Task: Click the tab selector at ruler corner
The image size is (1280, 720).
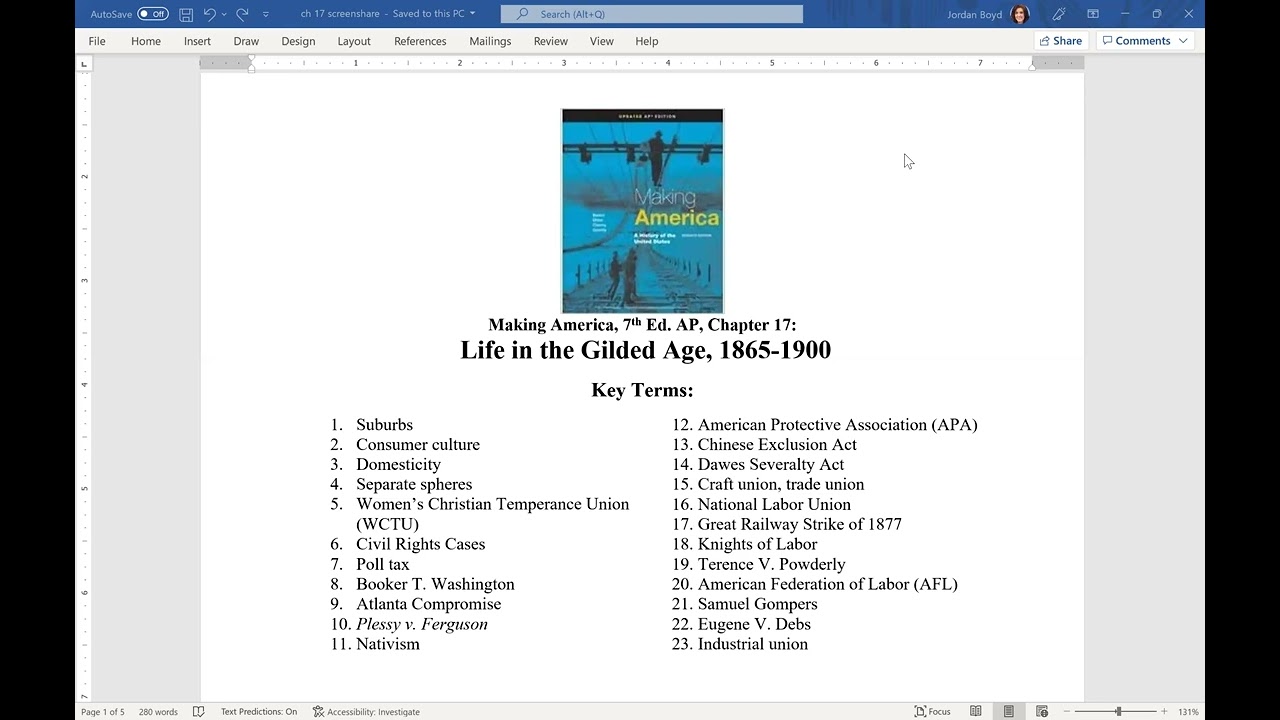Action: pos(84,63)
